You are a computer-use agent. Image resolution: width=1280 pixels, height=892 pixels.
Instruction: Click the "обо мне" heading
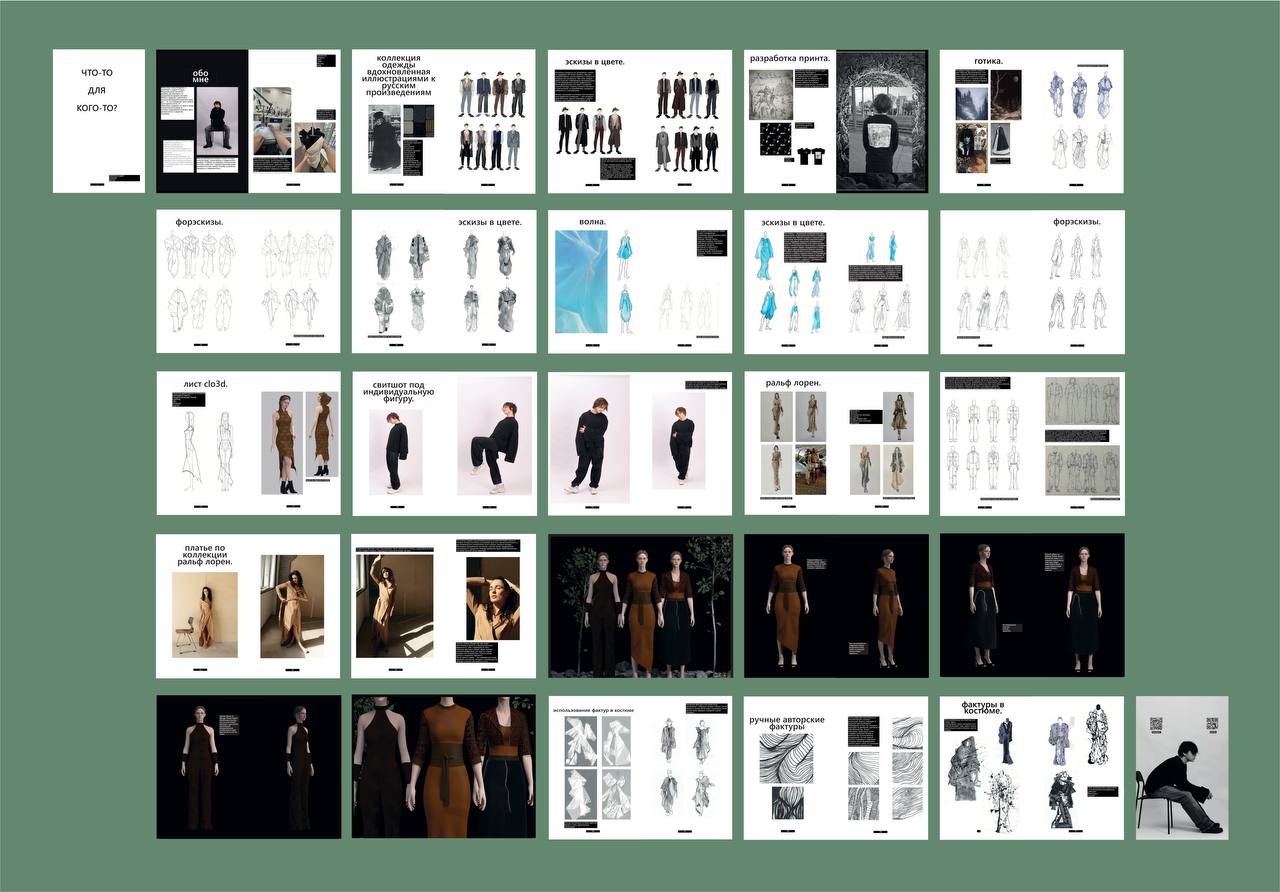tap(200, 77)
